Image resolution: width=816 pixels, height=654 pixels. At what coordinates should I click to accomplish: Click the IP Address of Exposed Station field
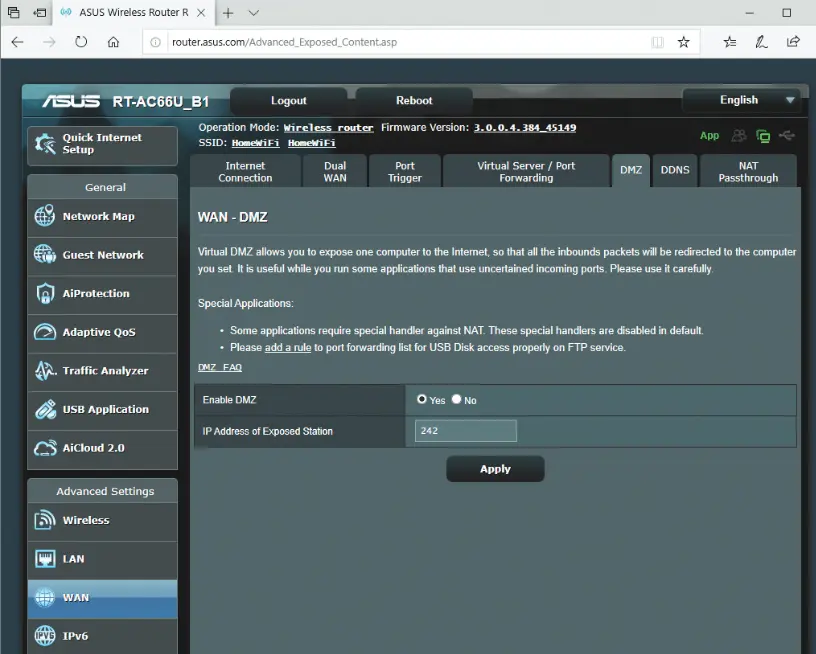(466, 431)
